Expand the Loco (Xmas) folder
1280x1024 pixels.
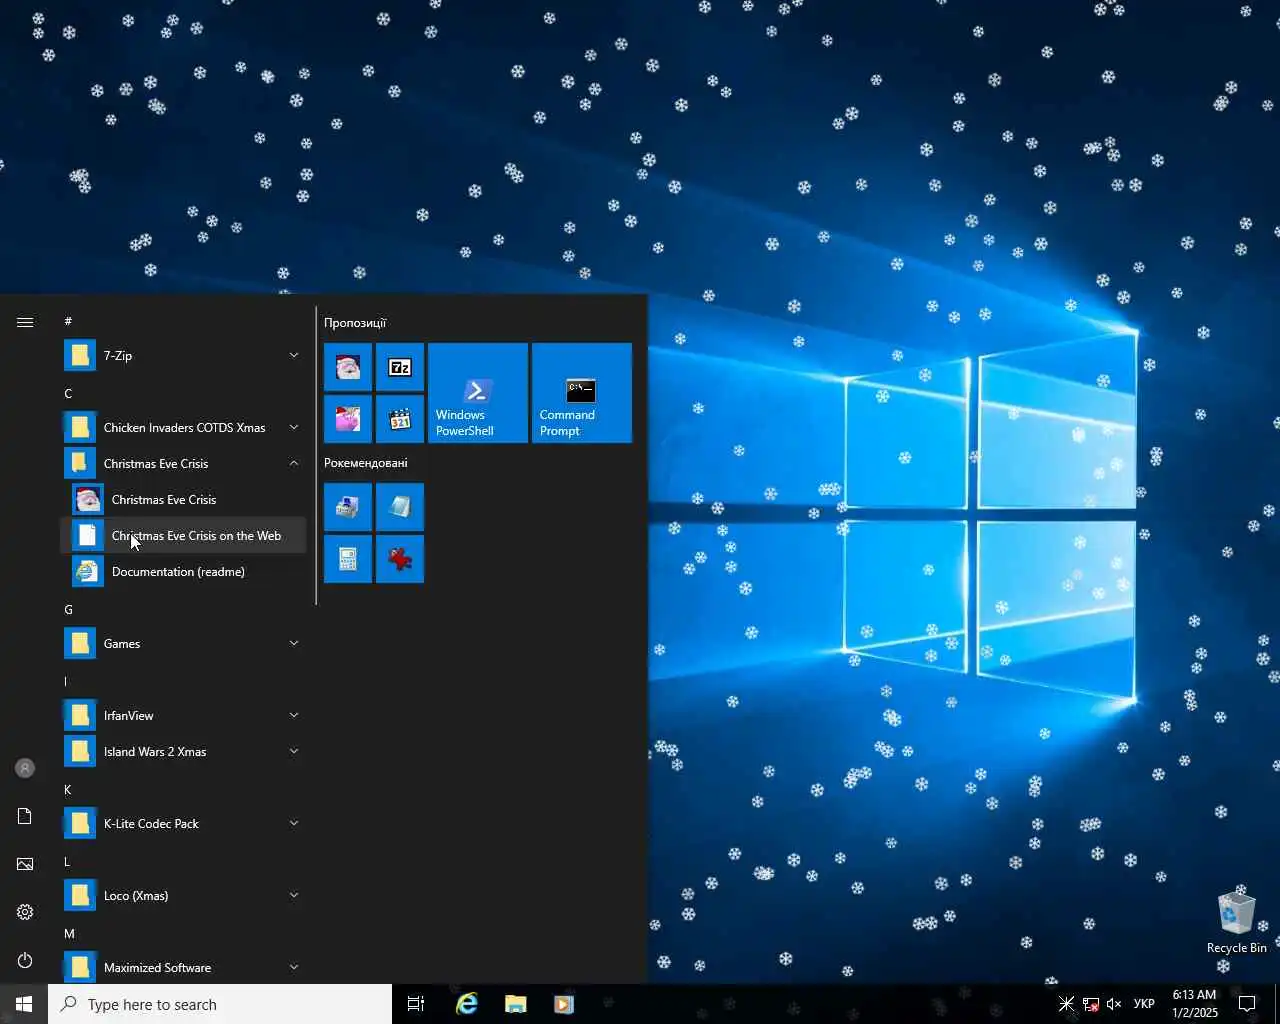(184, 895)
